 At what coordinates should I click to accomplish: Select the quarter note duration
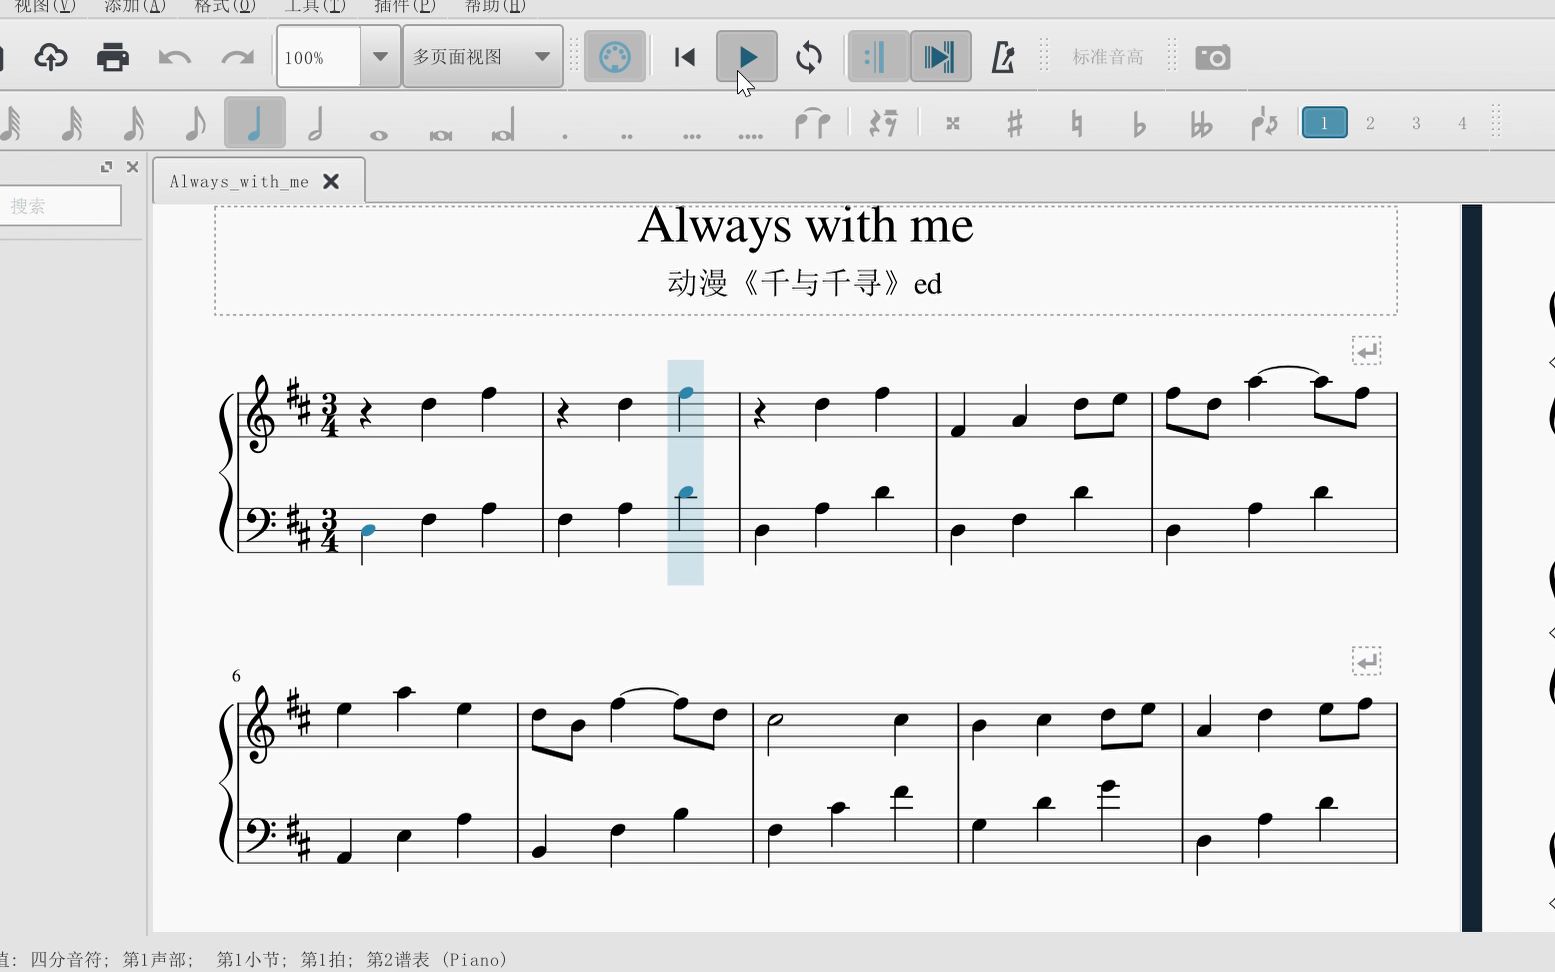click(255, 123)
